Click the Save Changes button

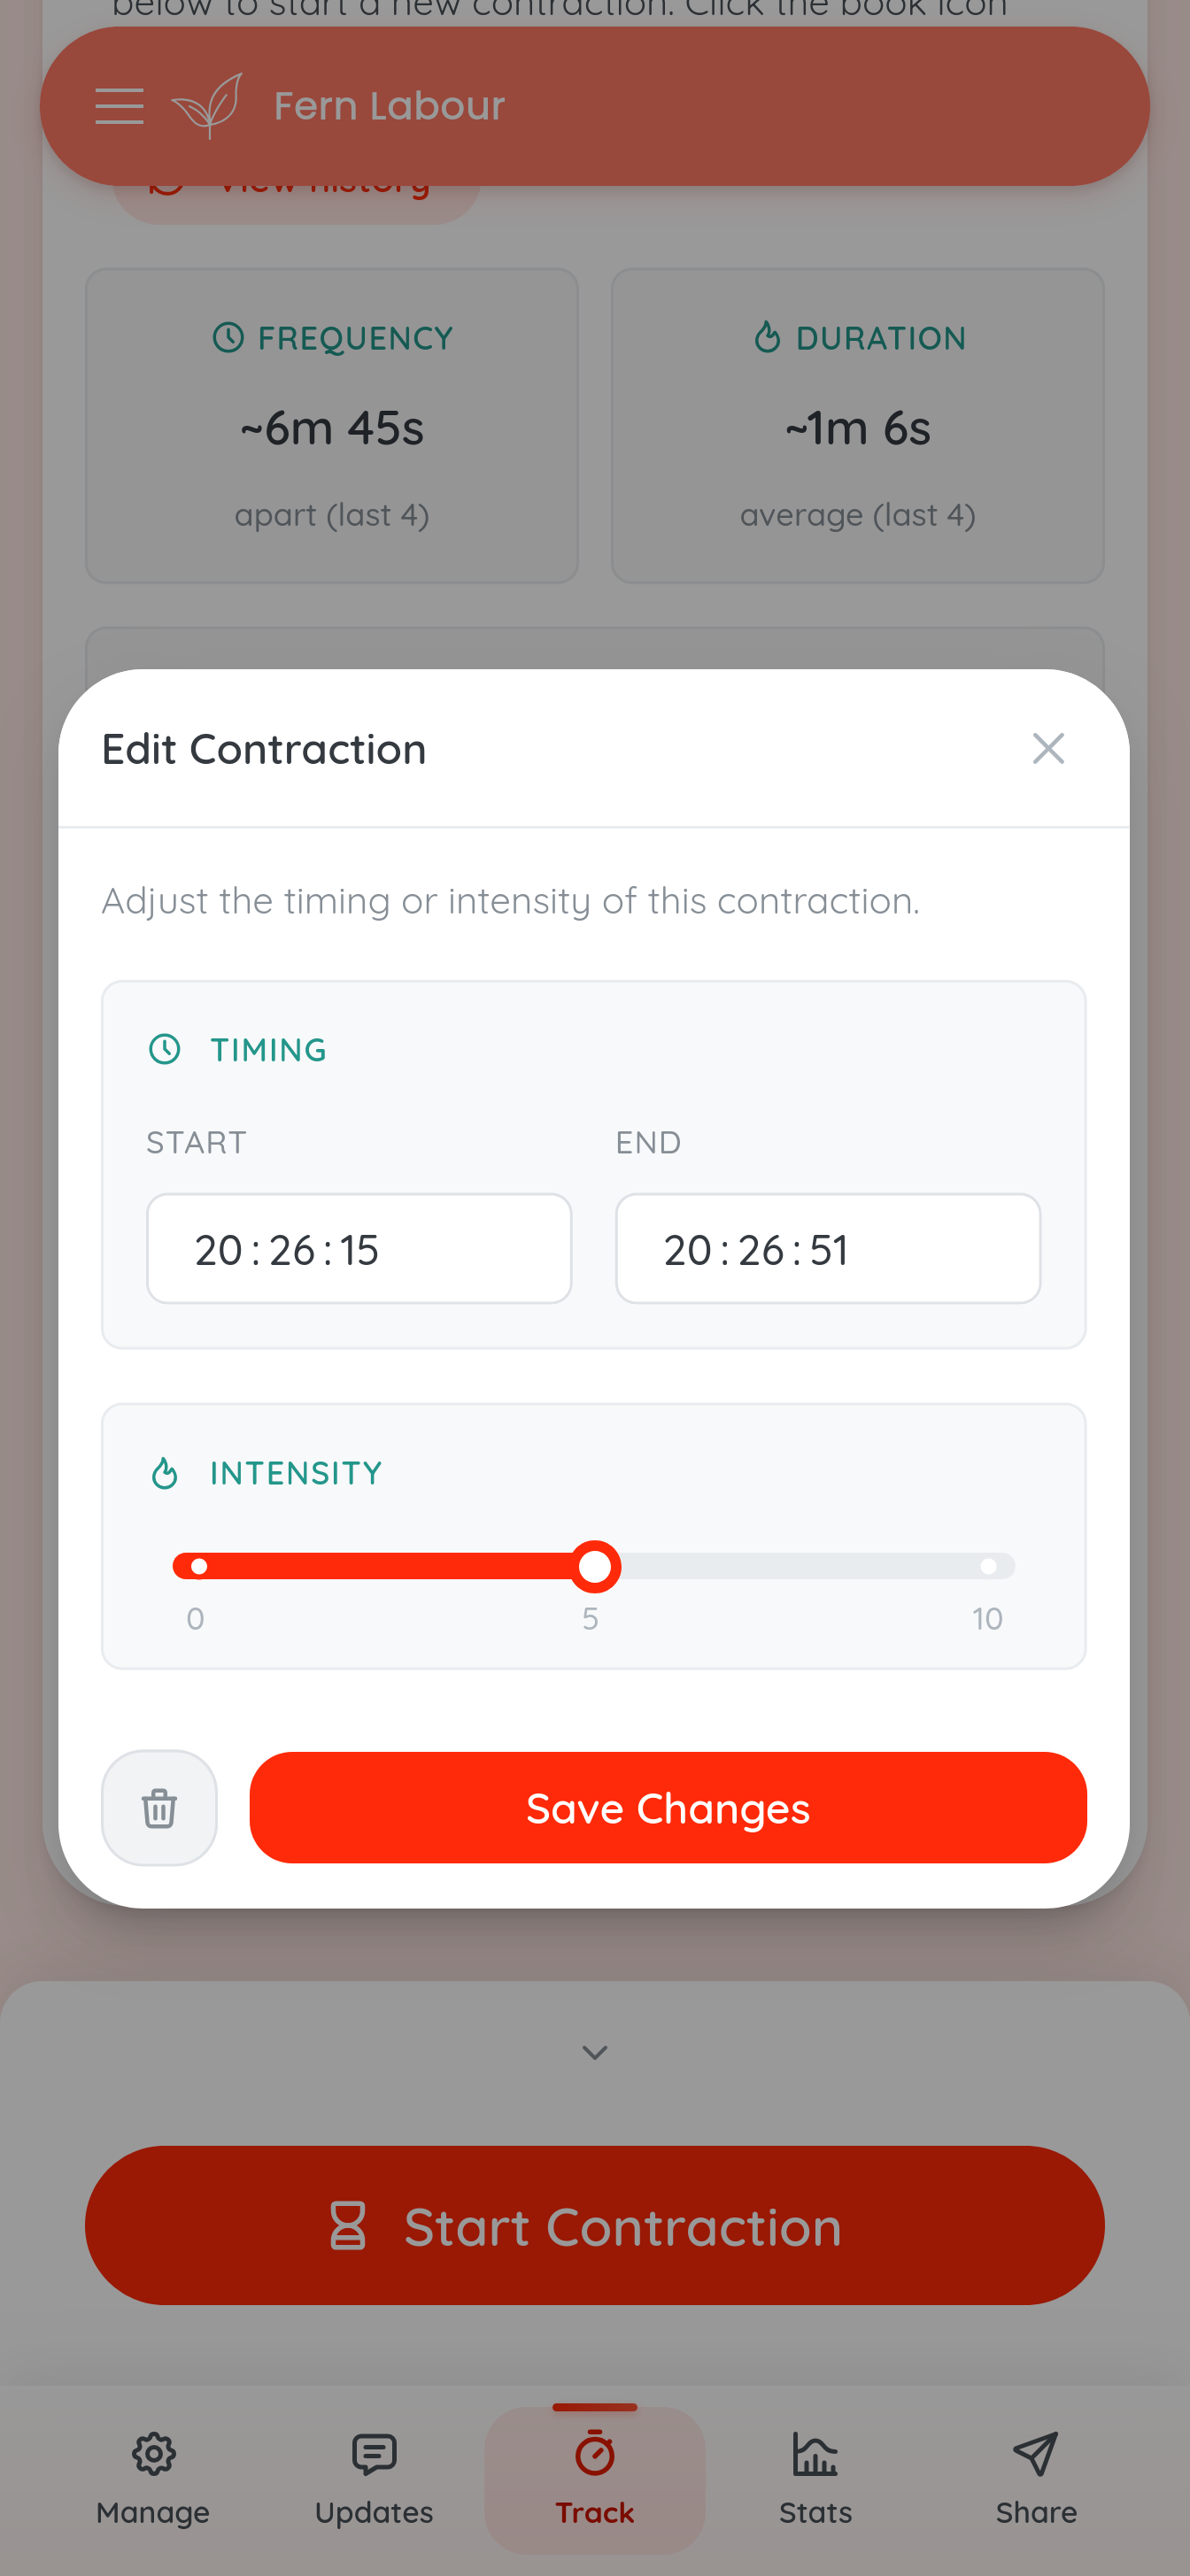click(x=667, y=1807)
